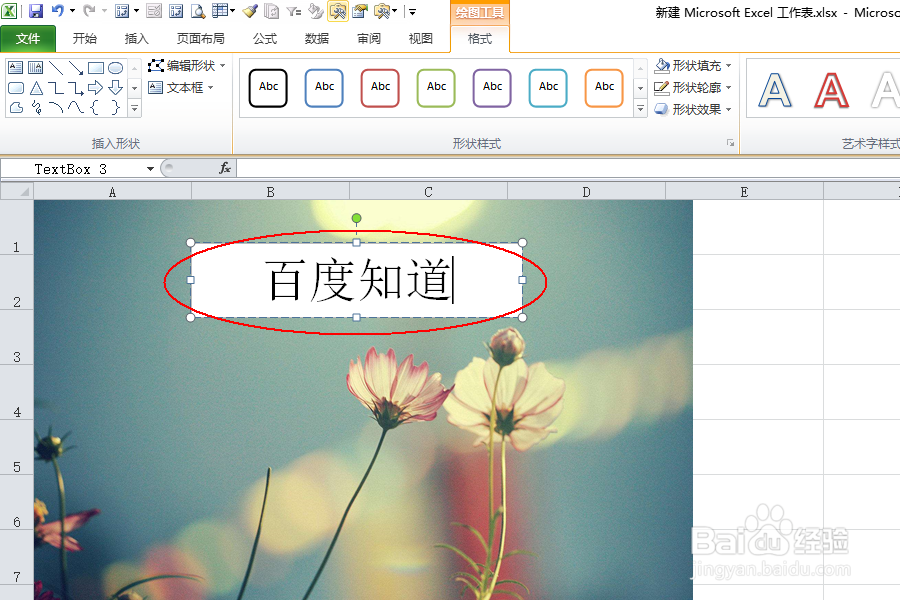Click the Save icon in quick access toolbar
This screenshot has width=900, height=600.
(36, 11)
